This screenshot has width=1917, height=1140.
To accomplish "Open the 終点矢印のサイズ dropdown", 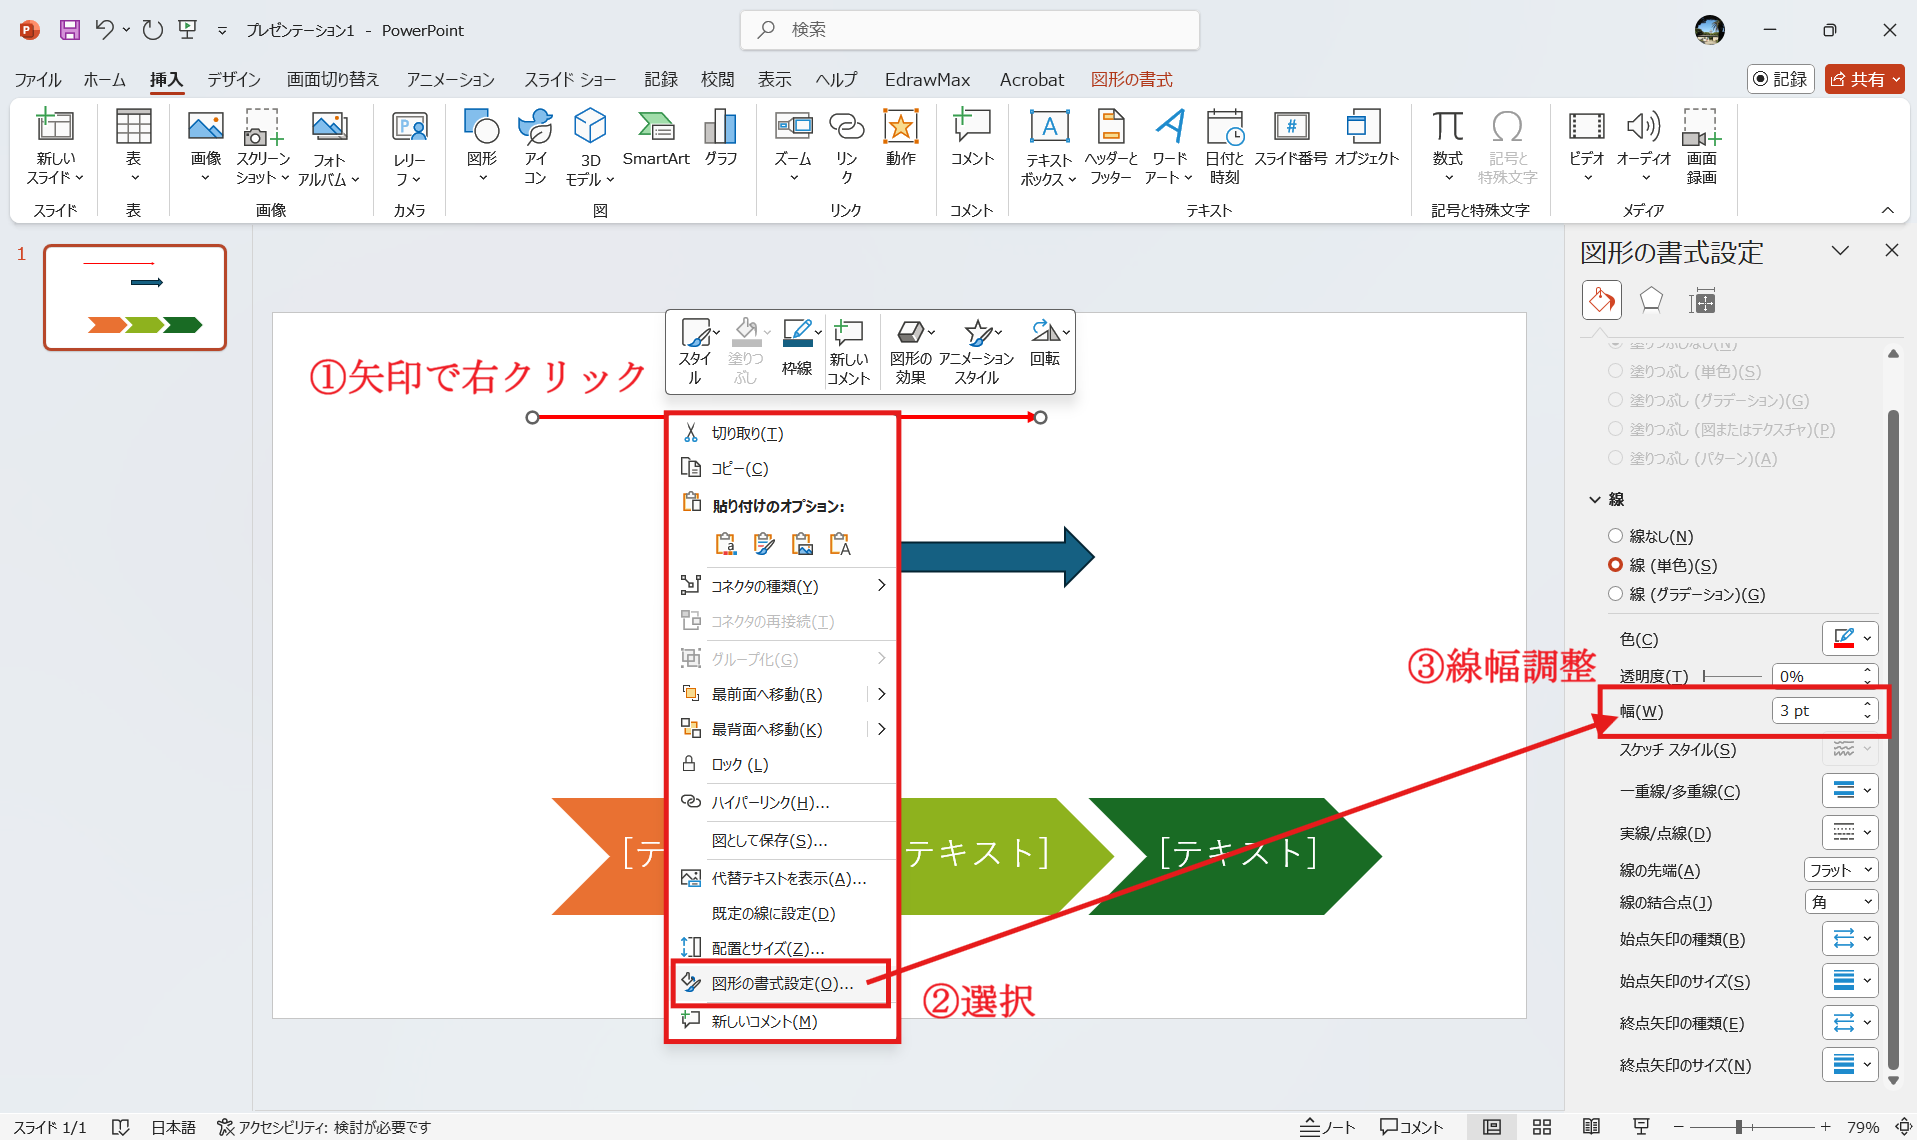I will click(1849, 1064).
